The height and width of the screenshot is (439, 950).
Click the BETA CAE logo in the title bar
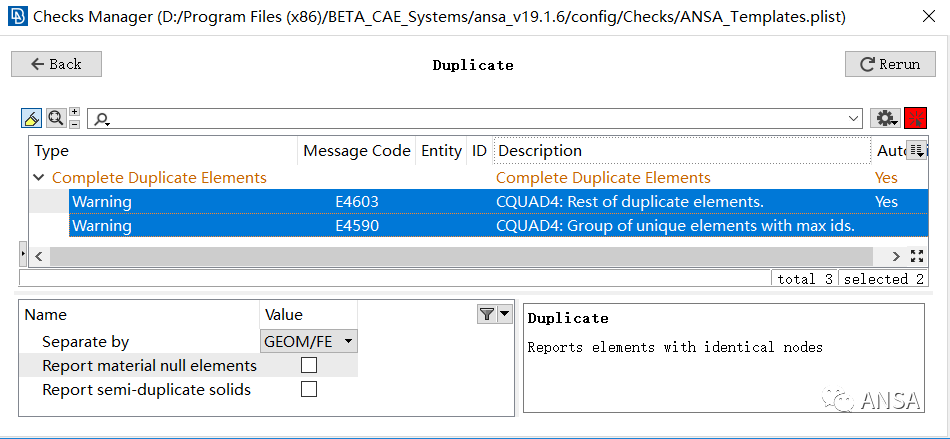pyautogui.click(x=17, y=16)
